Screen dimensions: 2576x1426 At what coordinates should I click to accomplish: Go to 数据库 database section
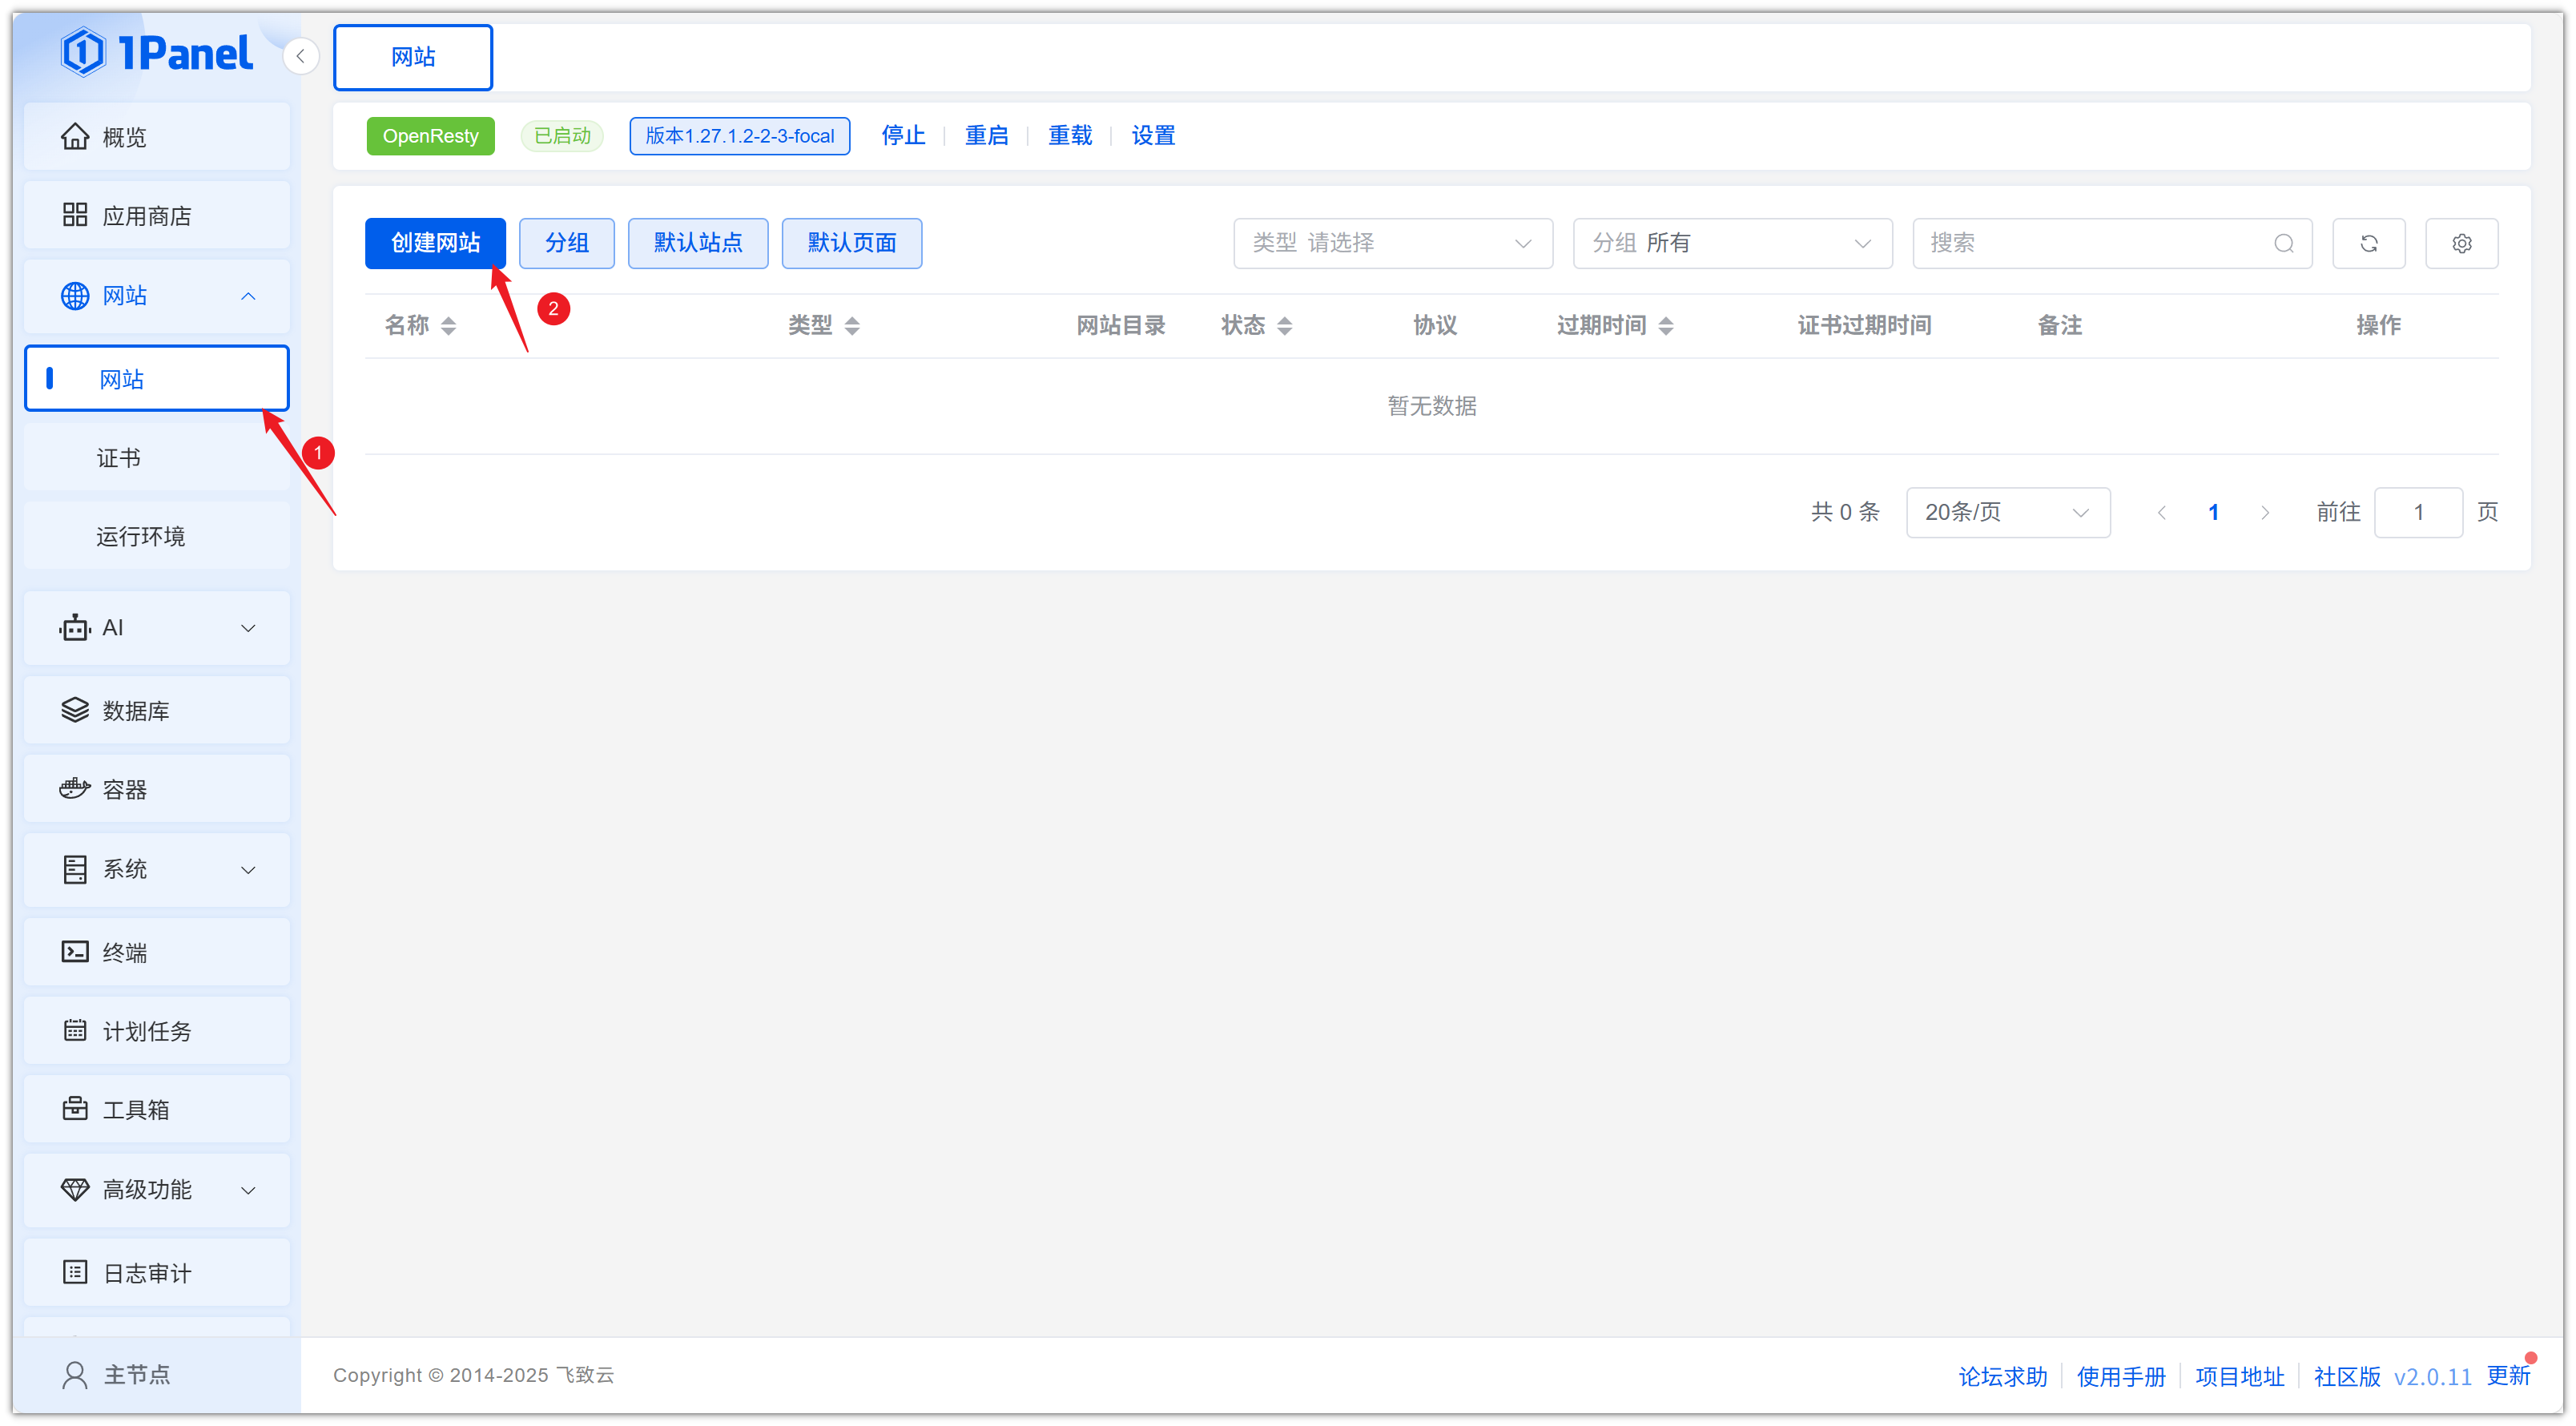coord(157,710)
